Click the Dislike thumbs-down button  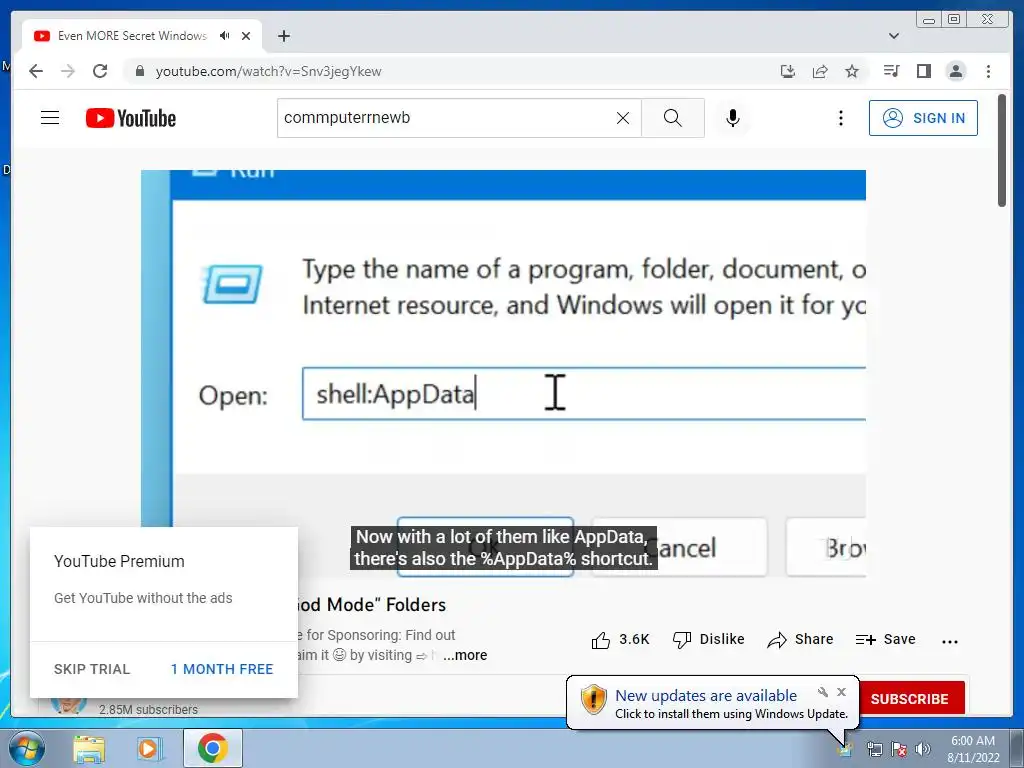coord(709,640)
